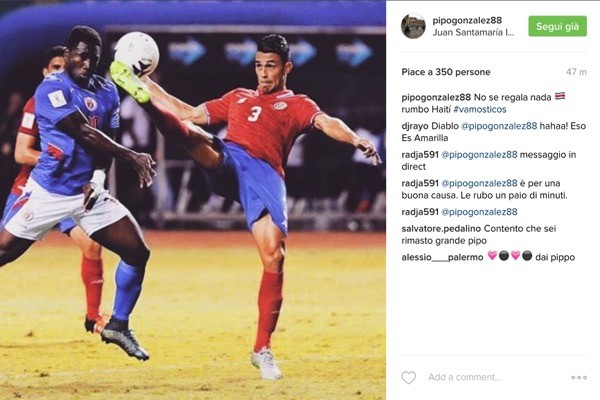Open the pipogonzalez88 username in the header

pos(467,20)
